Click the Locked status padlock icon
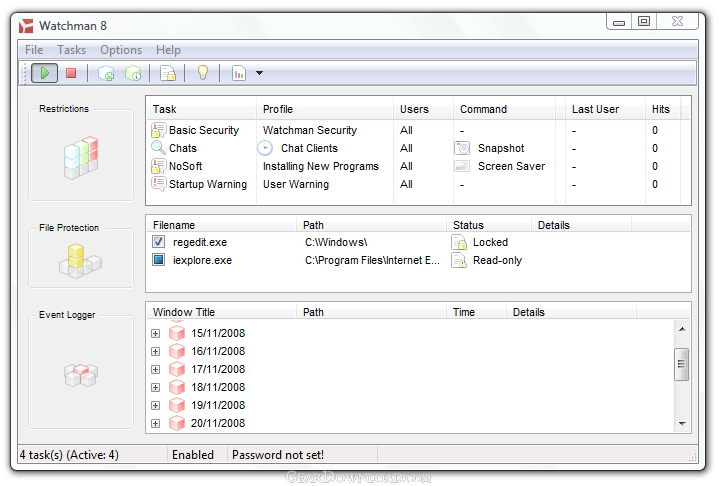This screenshot has width=719, height=486. click(x=459, y=242)
